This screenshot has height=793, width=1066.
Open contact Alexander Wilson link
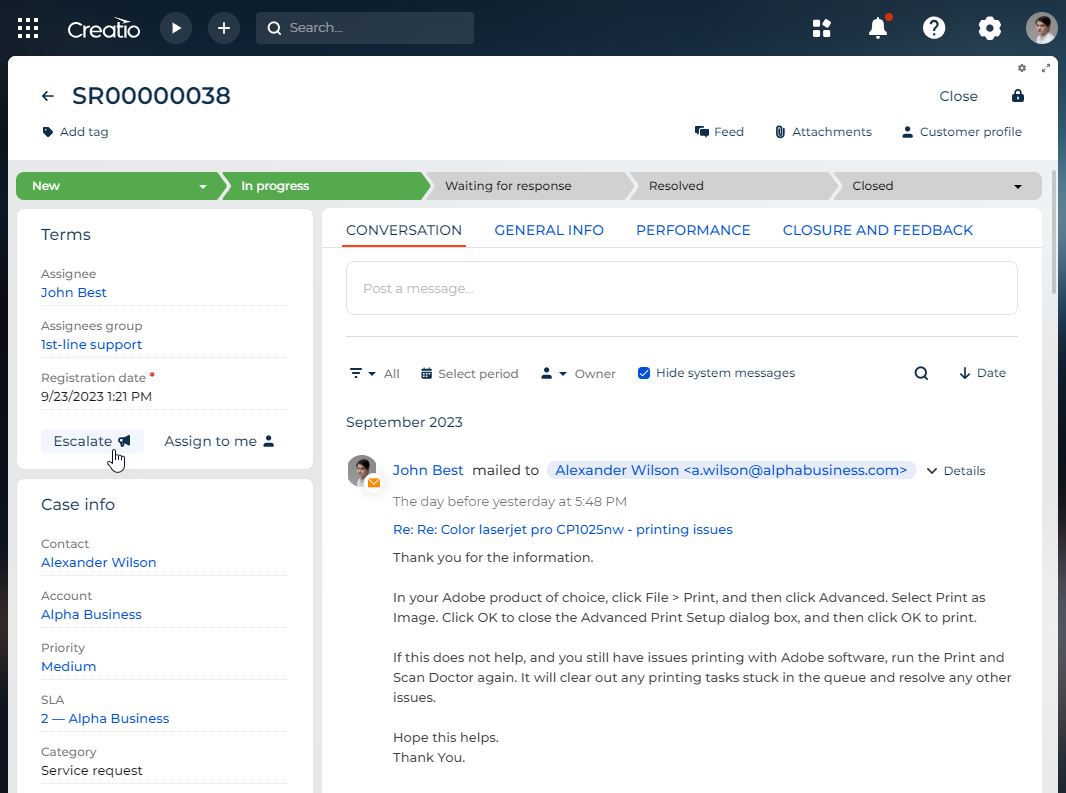tap(99, 562)
